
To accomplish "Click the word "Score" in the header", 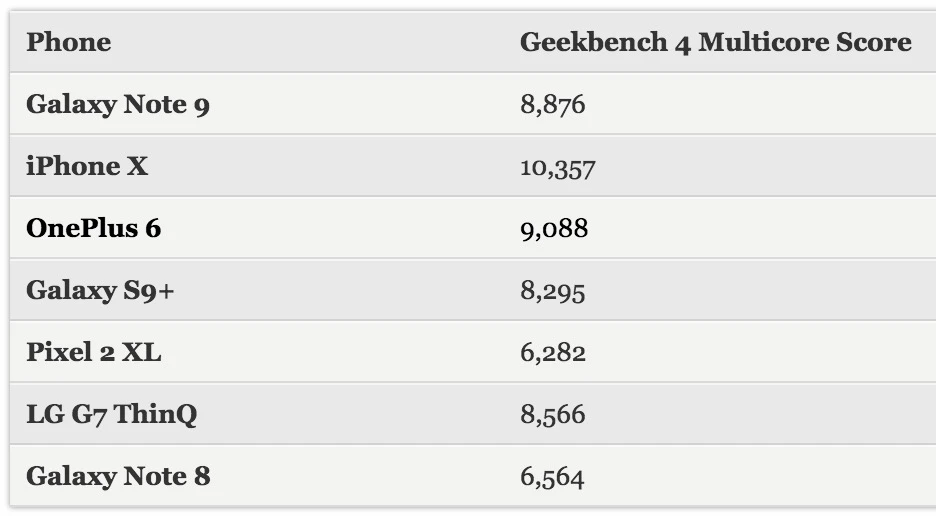I will pos(877,43).
